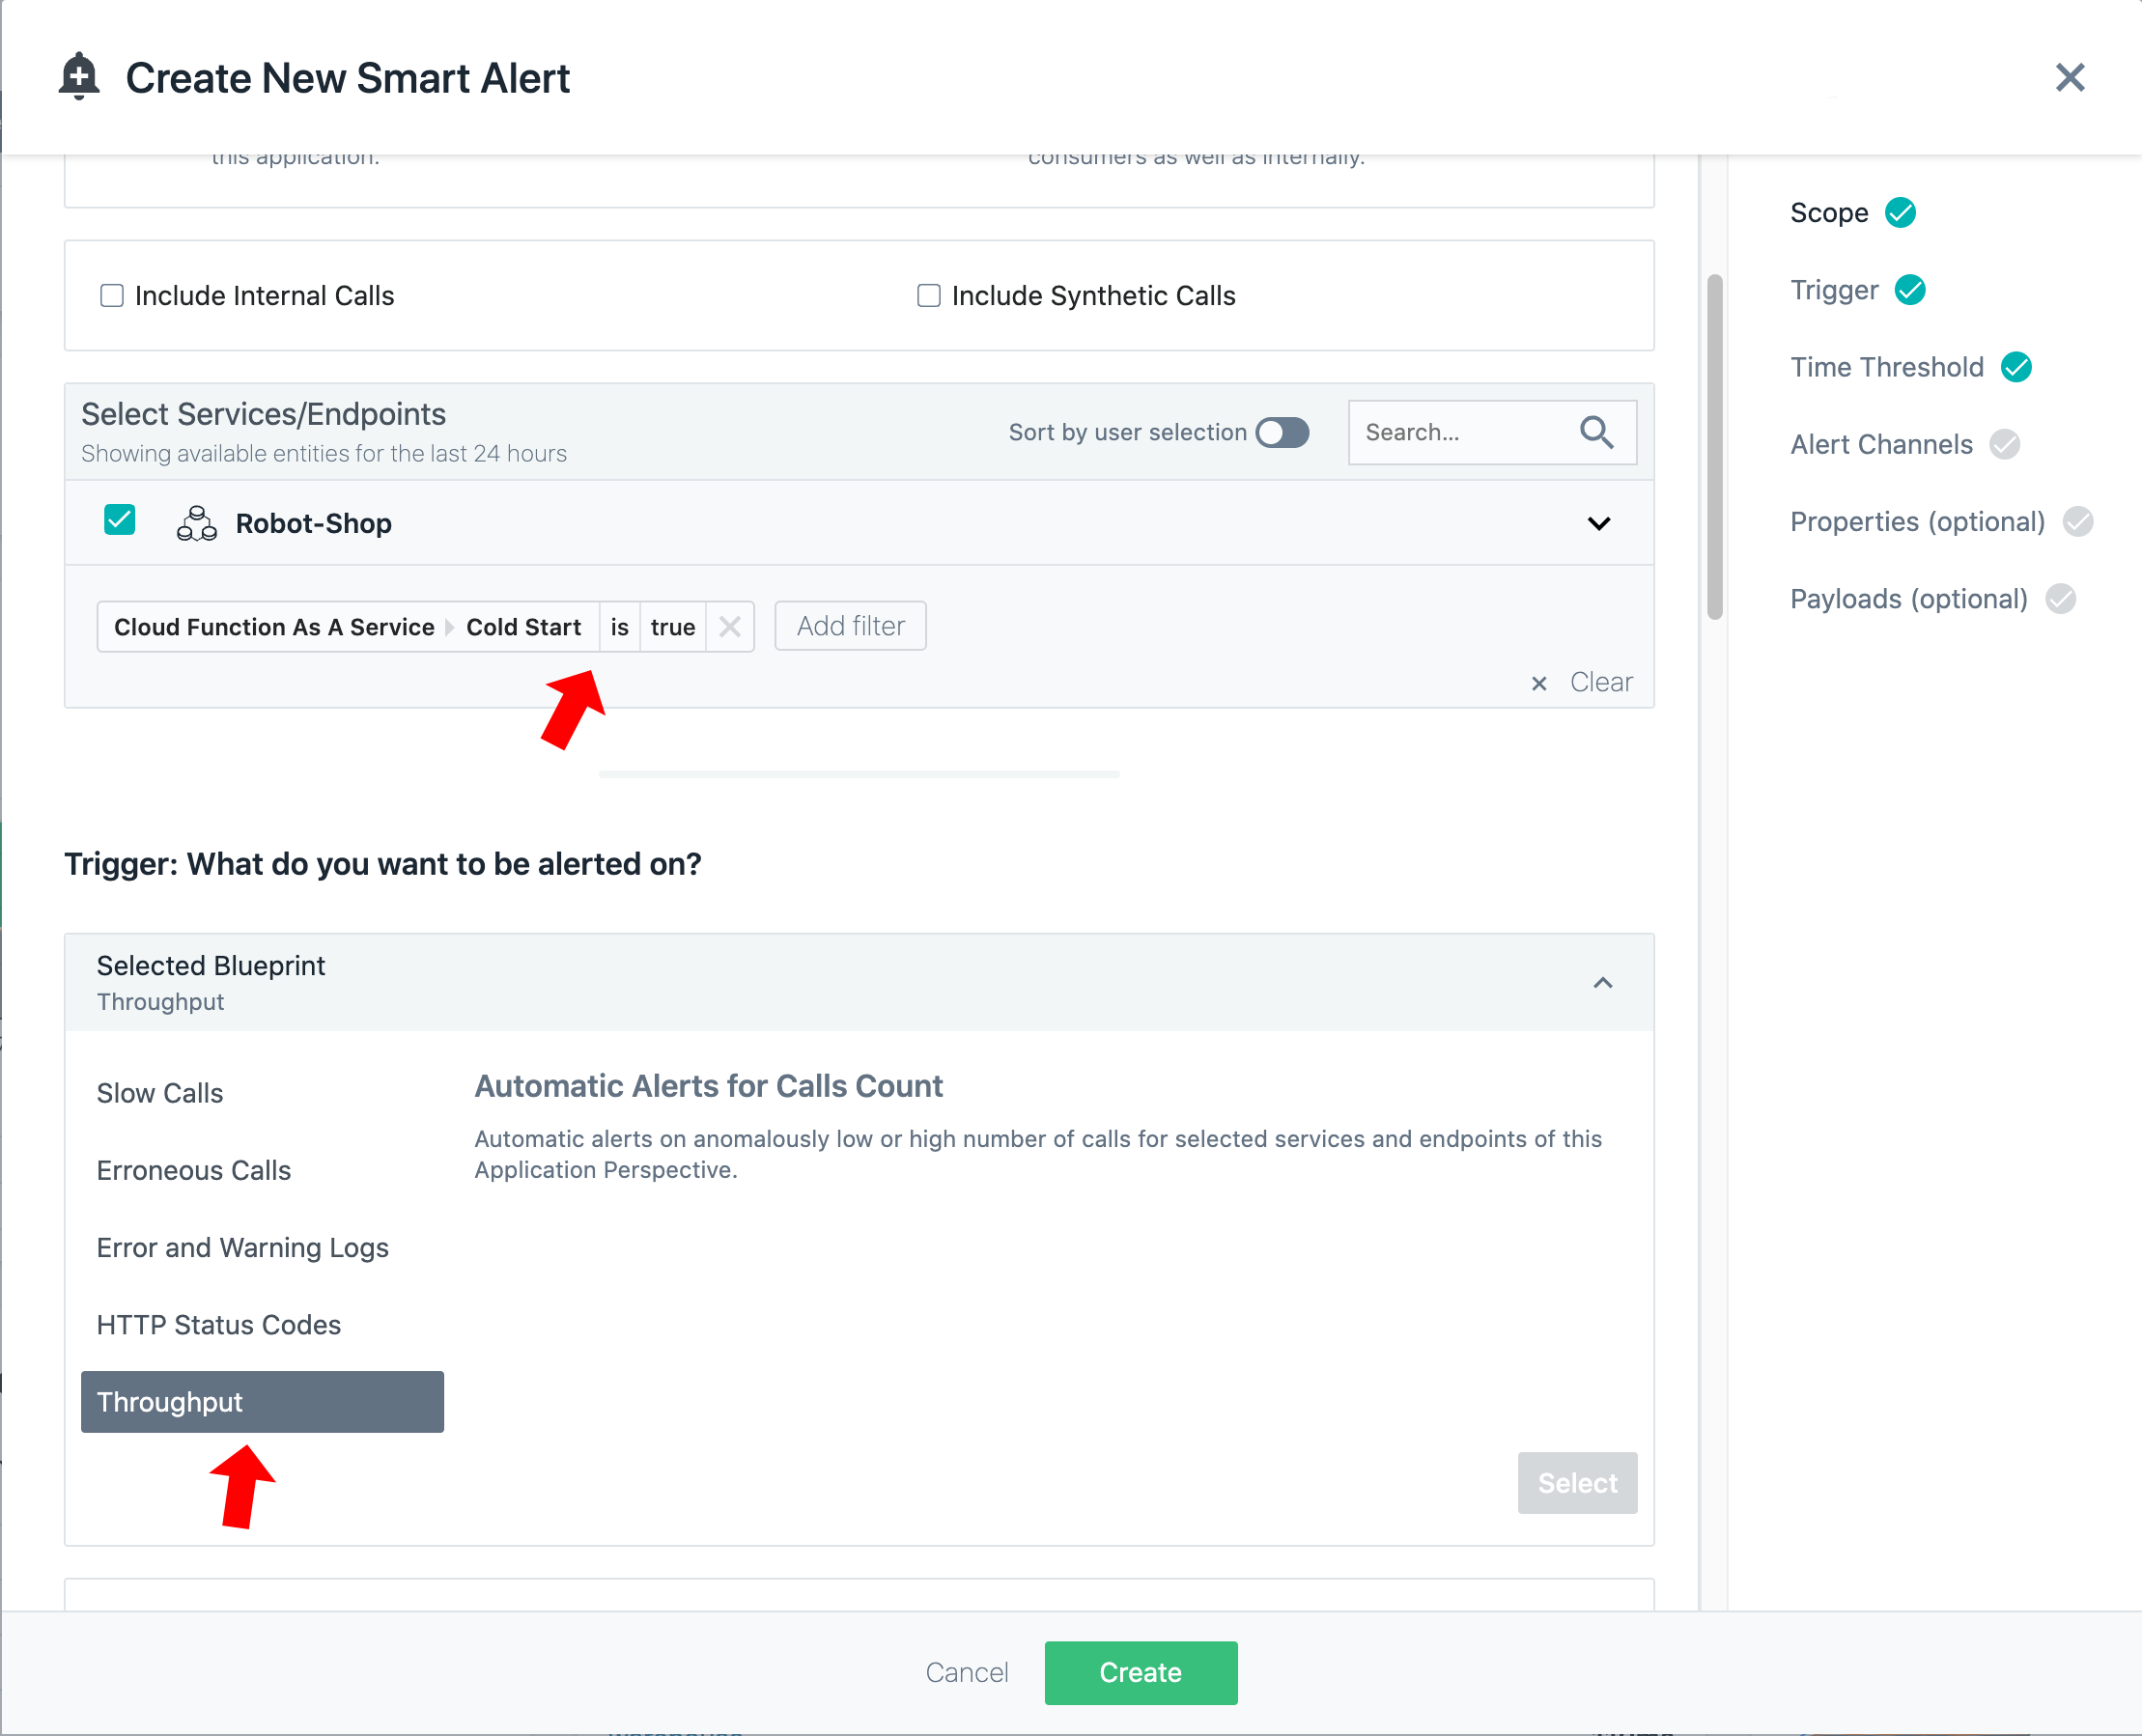Select the HTTP Status Codes blueprint
The width and height of the screenshot is (2142, 1736).
coord(219,1325)
